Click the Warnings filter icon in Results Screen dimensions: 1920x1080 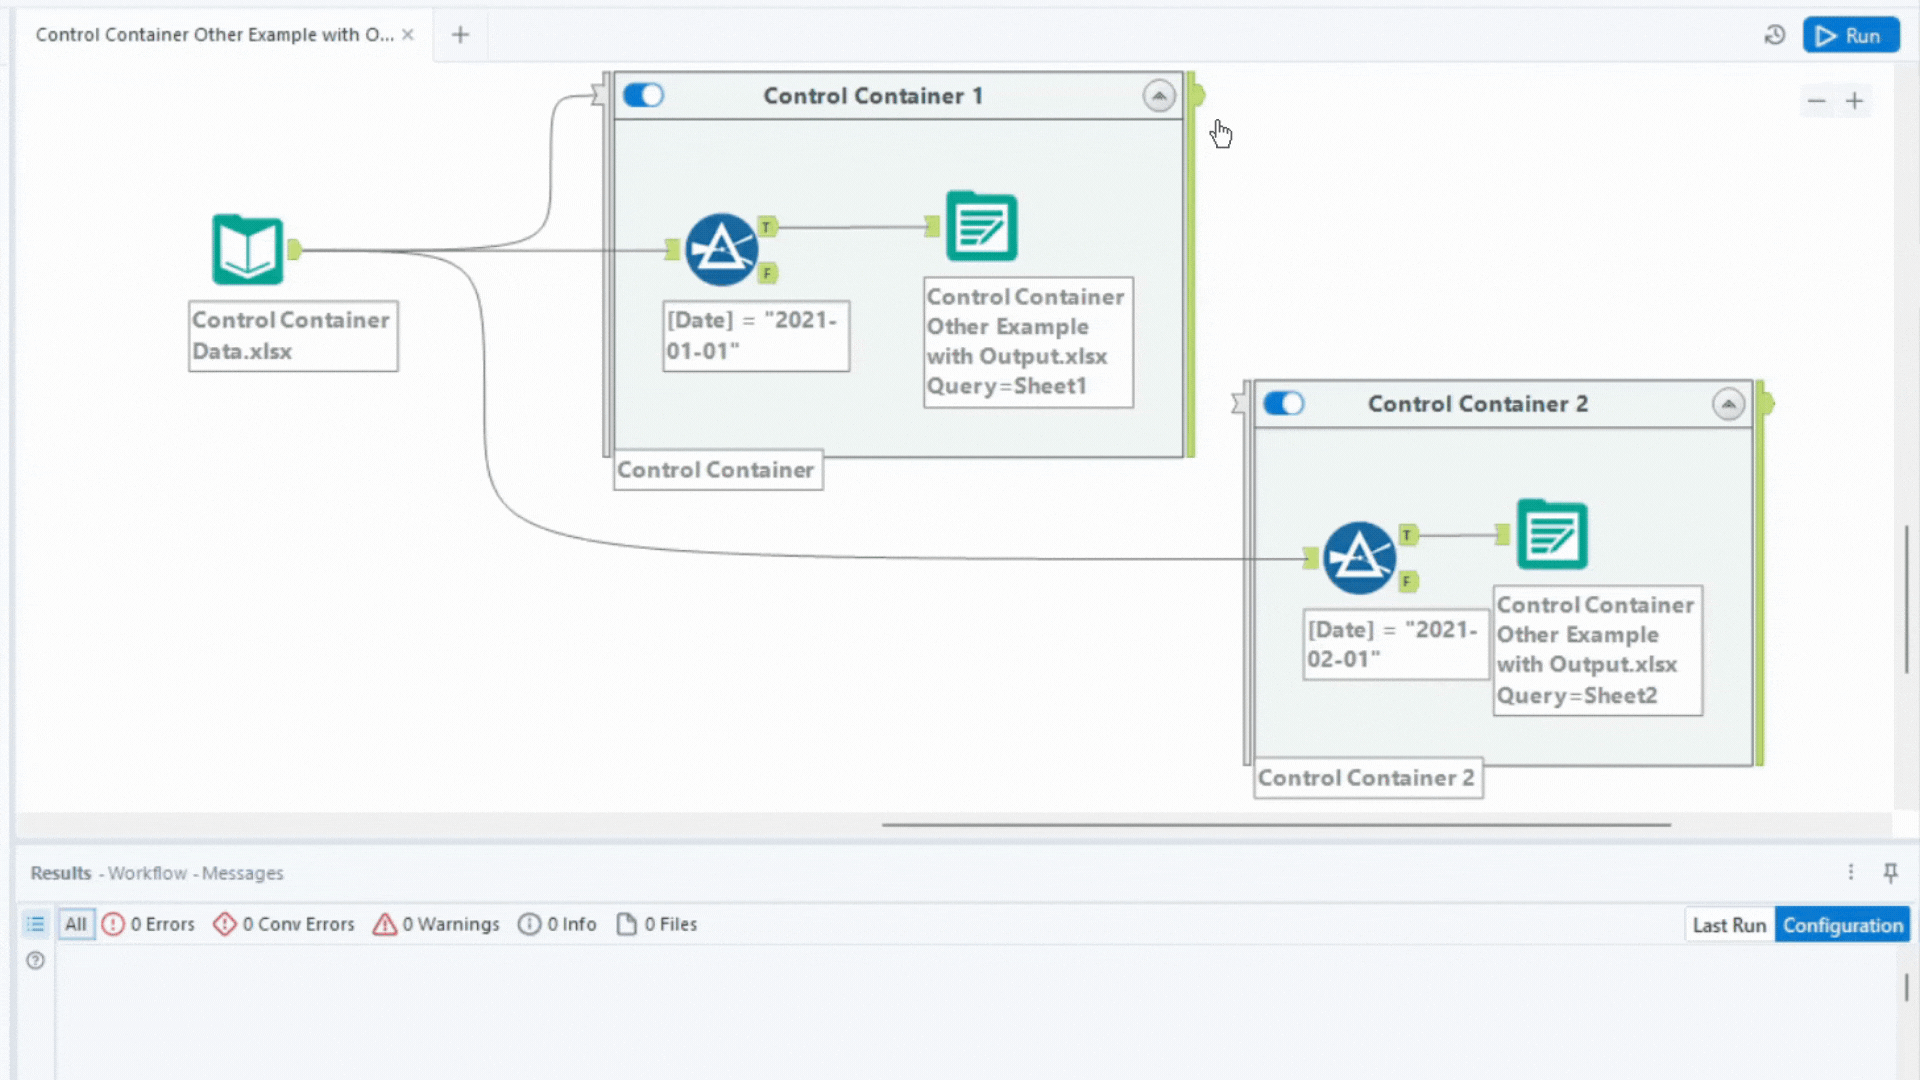384,924
